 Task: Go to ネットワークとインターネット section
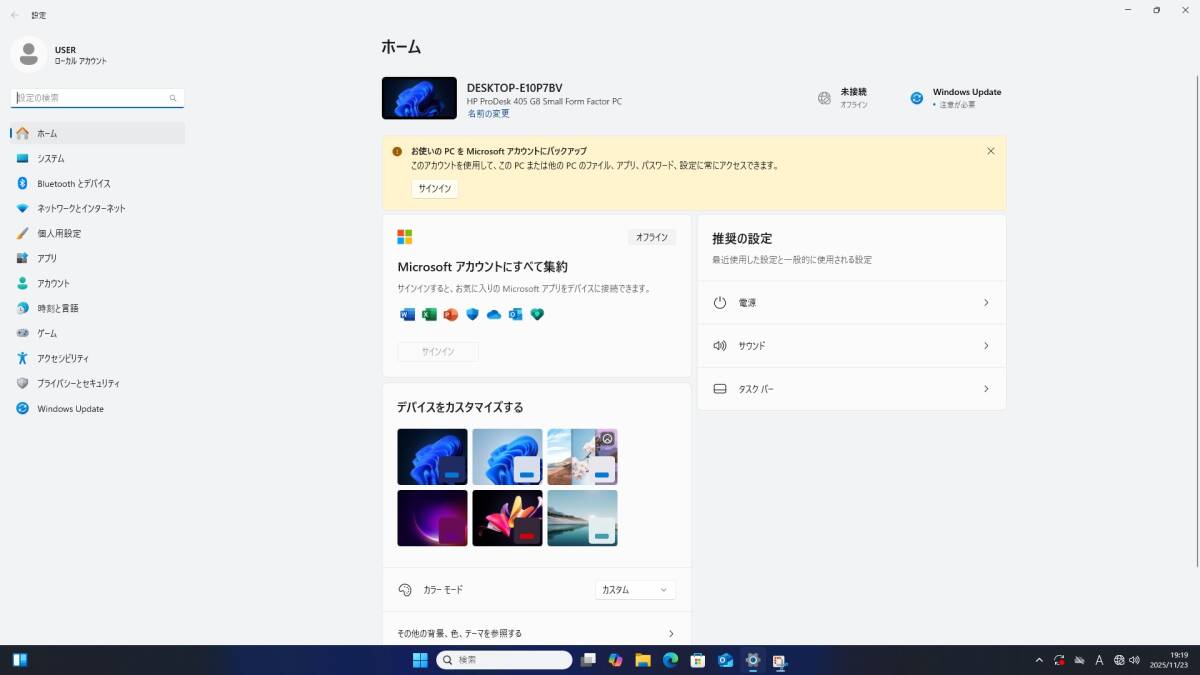(x=81, y=209)
